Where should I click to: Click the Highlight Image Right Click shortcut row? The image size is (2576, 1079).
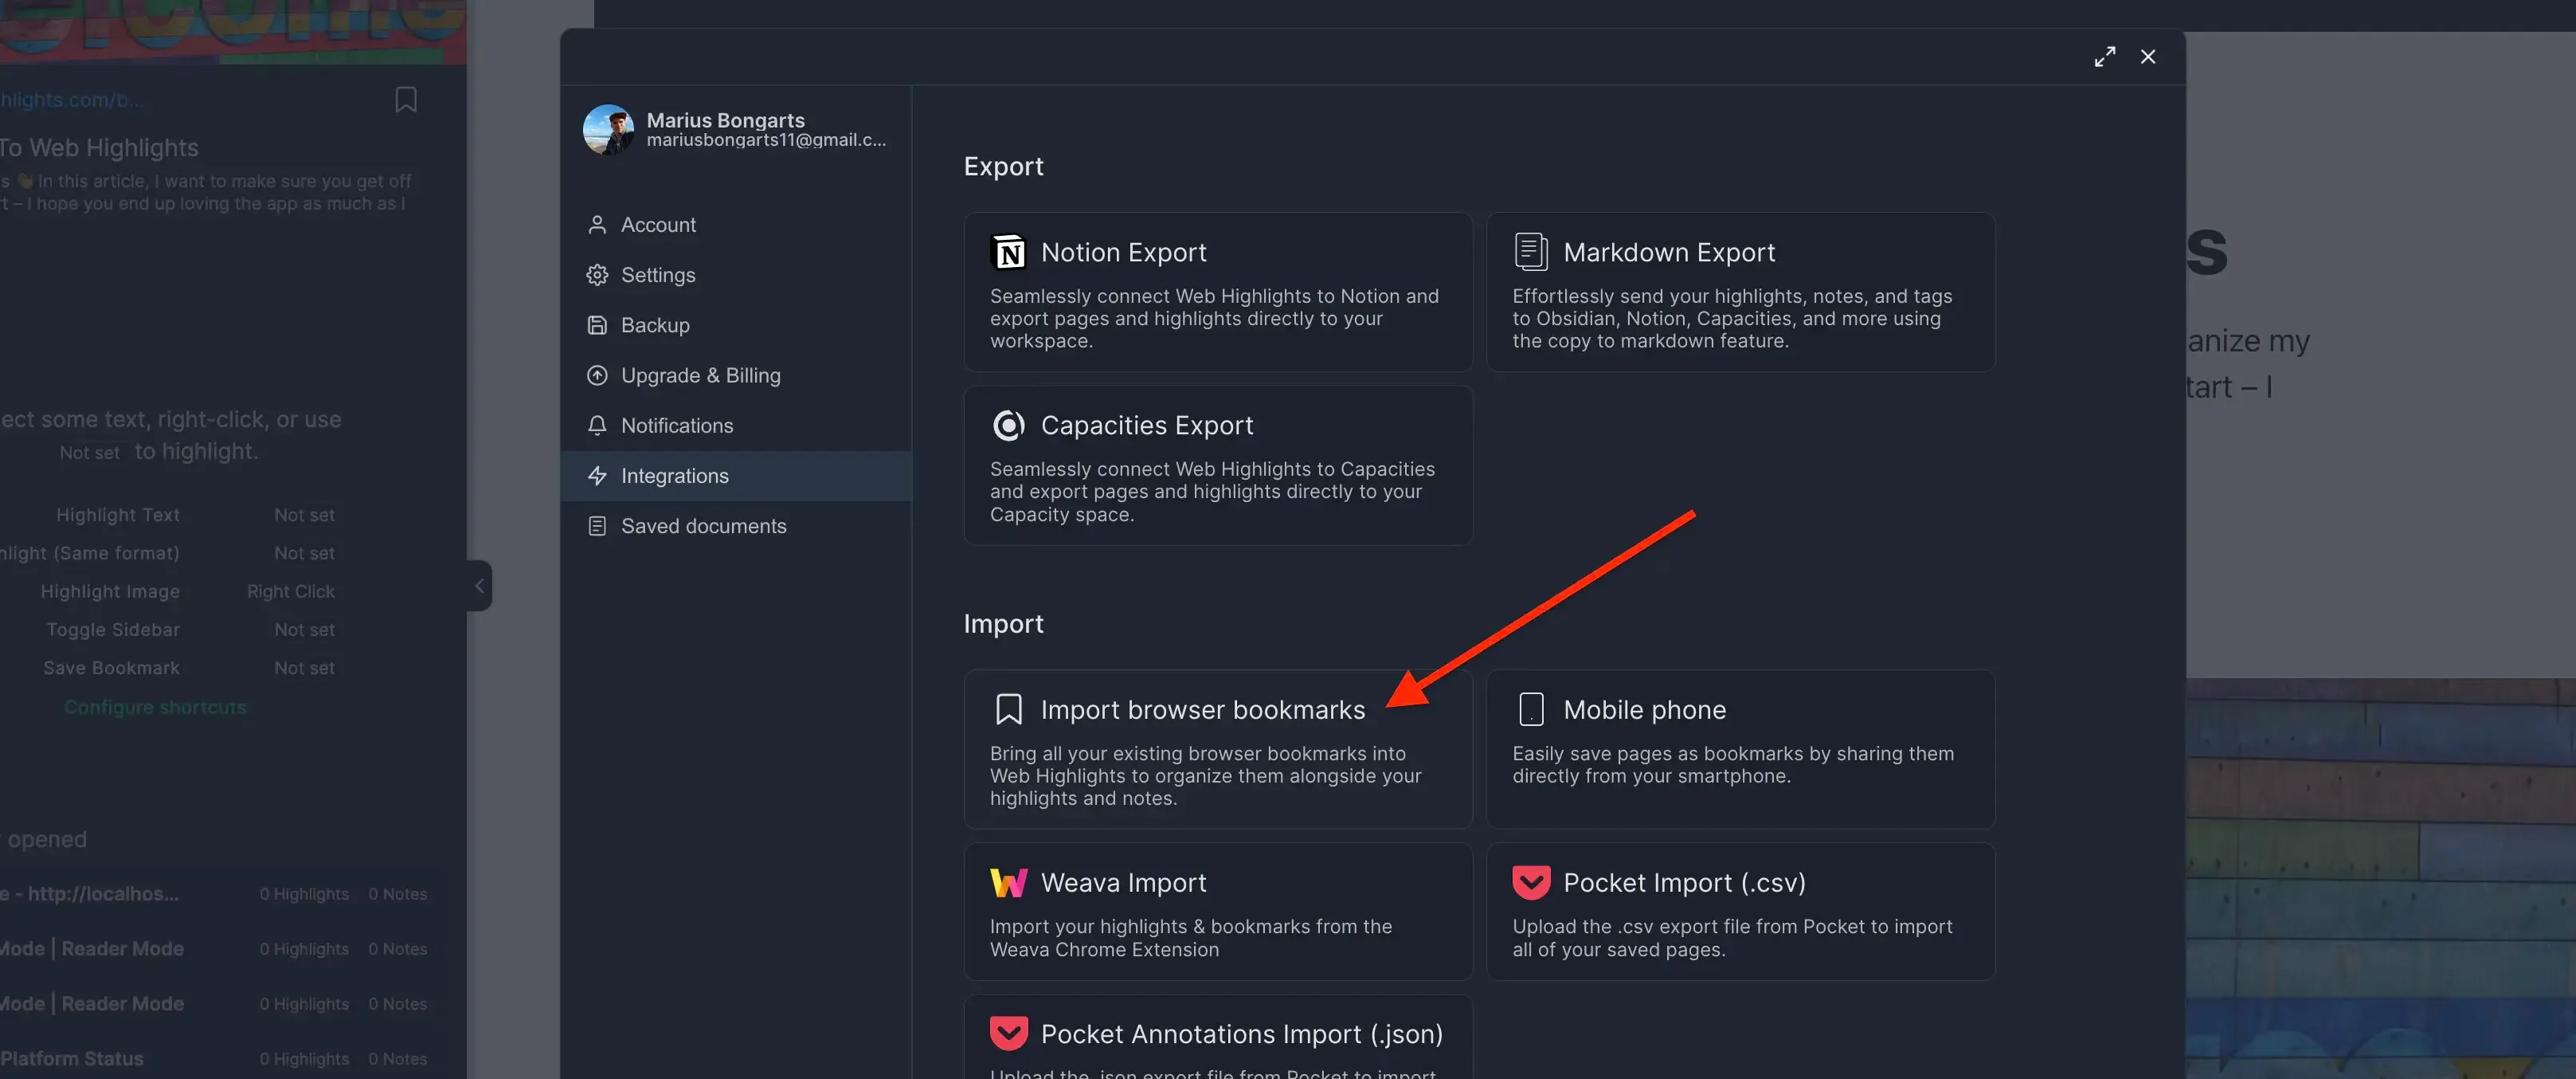[187, 591]
